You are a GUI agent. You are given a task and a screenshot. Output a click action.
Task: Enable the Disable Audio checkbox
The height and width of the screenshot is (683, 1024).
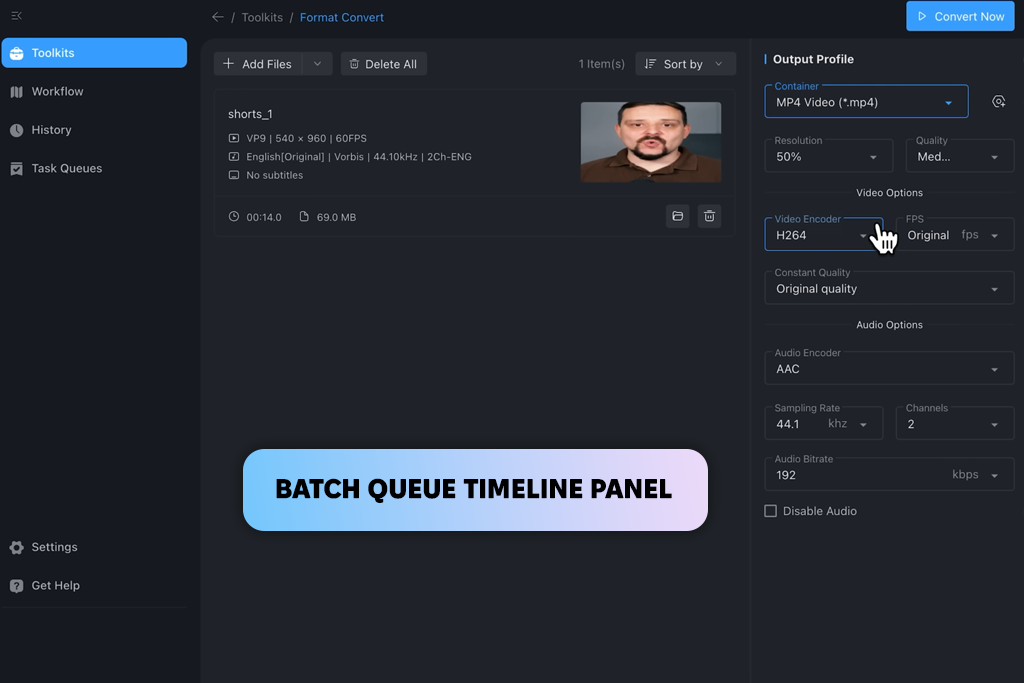tap(771, 511)
